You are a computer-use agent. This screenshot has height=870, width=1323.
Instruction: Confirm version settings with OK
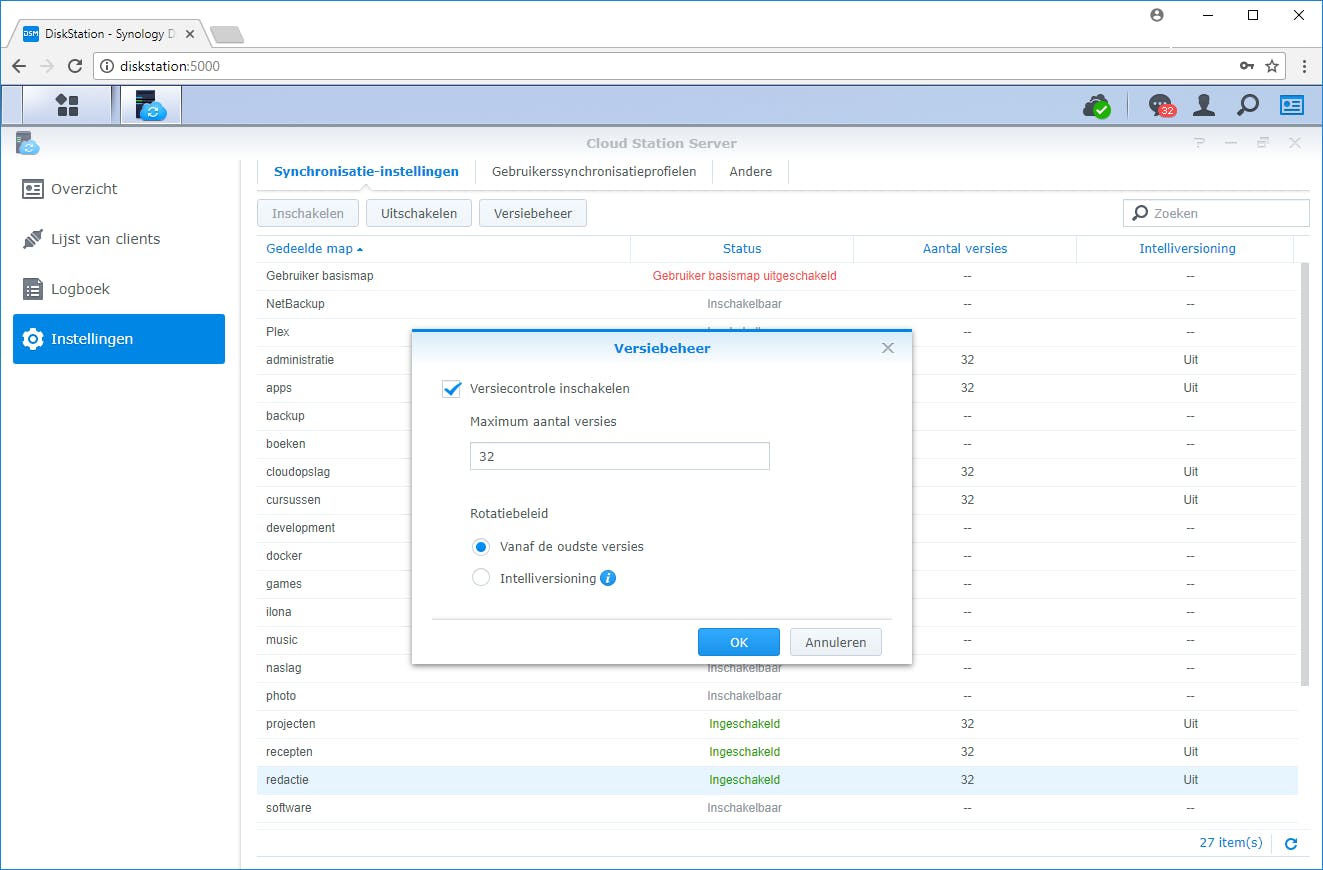738,642
